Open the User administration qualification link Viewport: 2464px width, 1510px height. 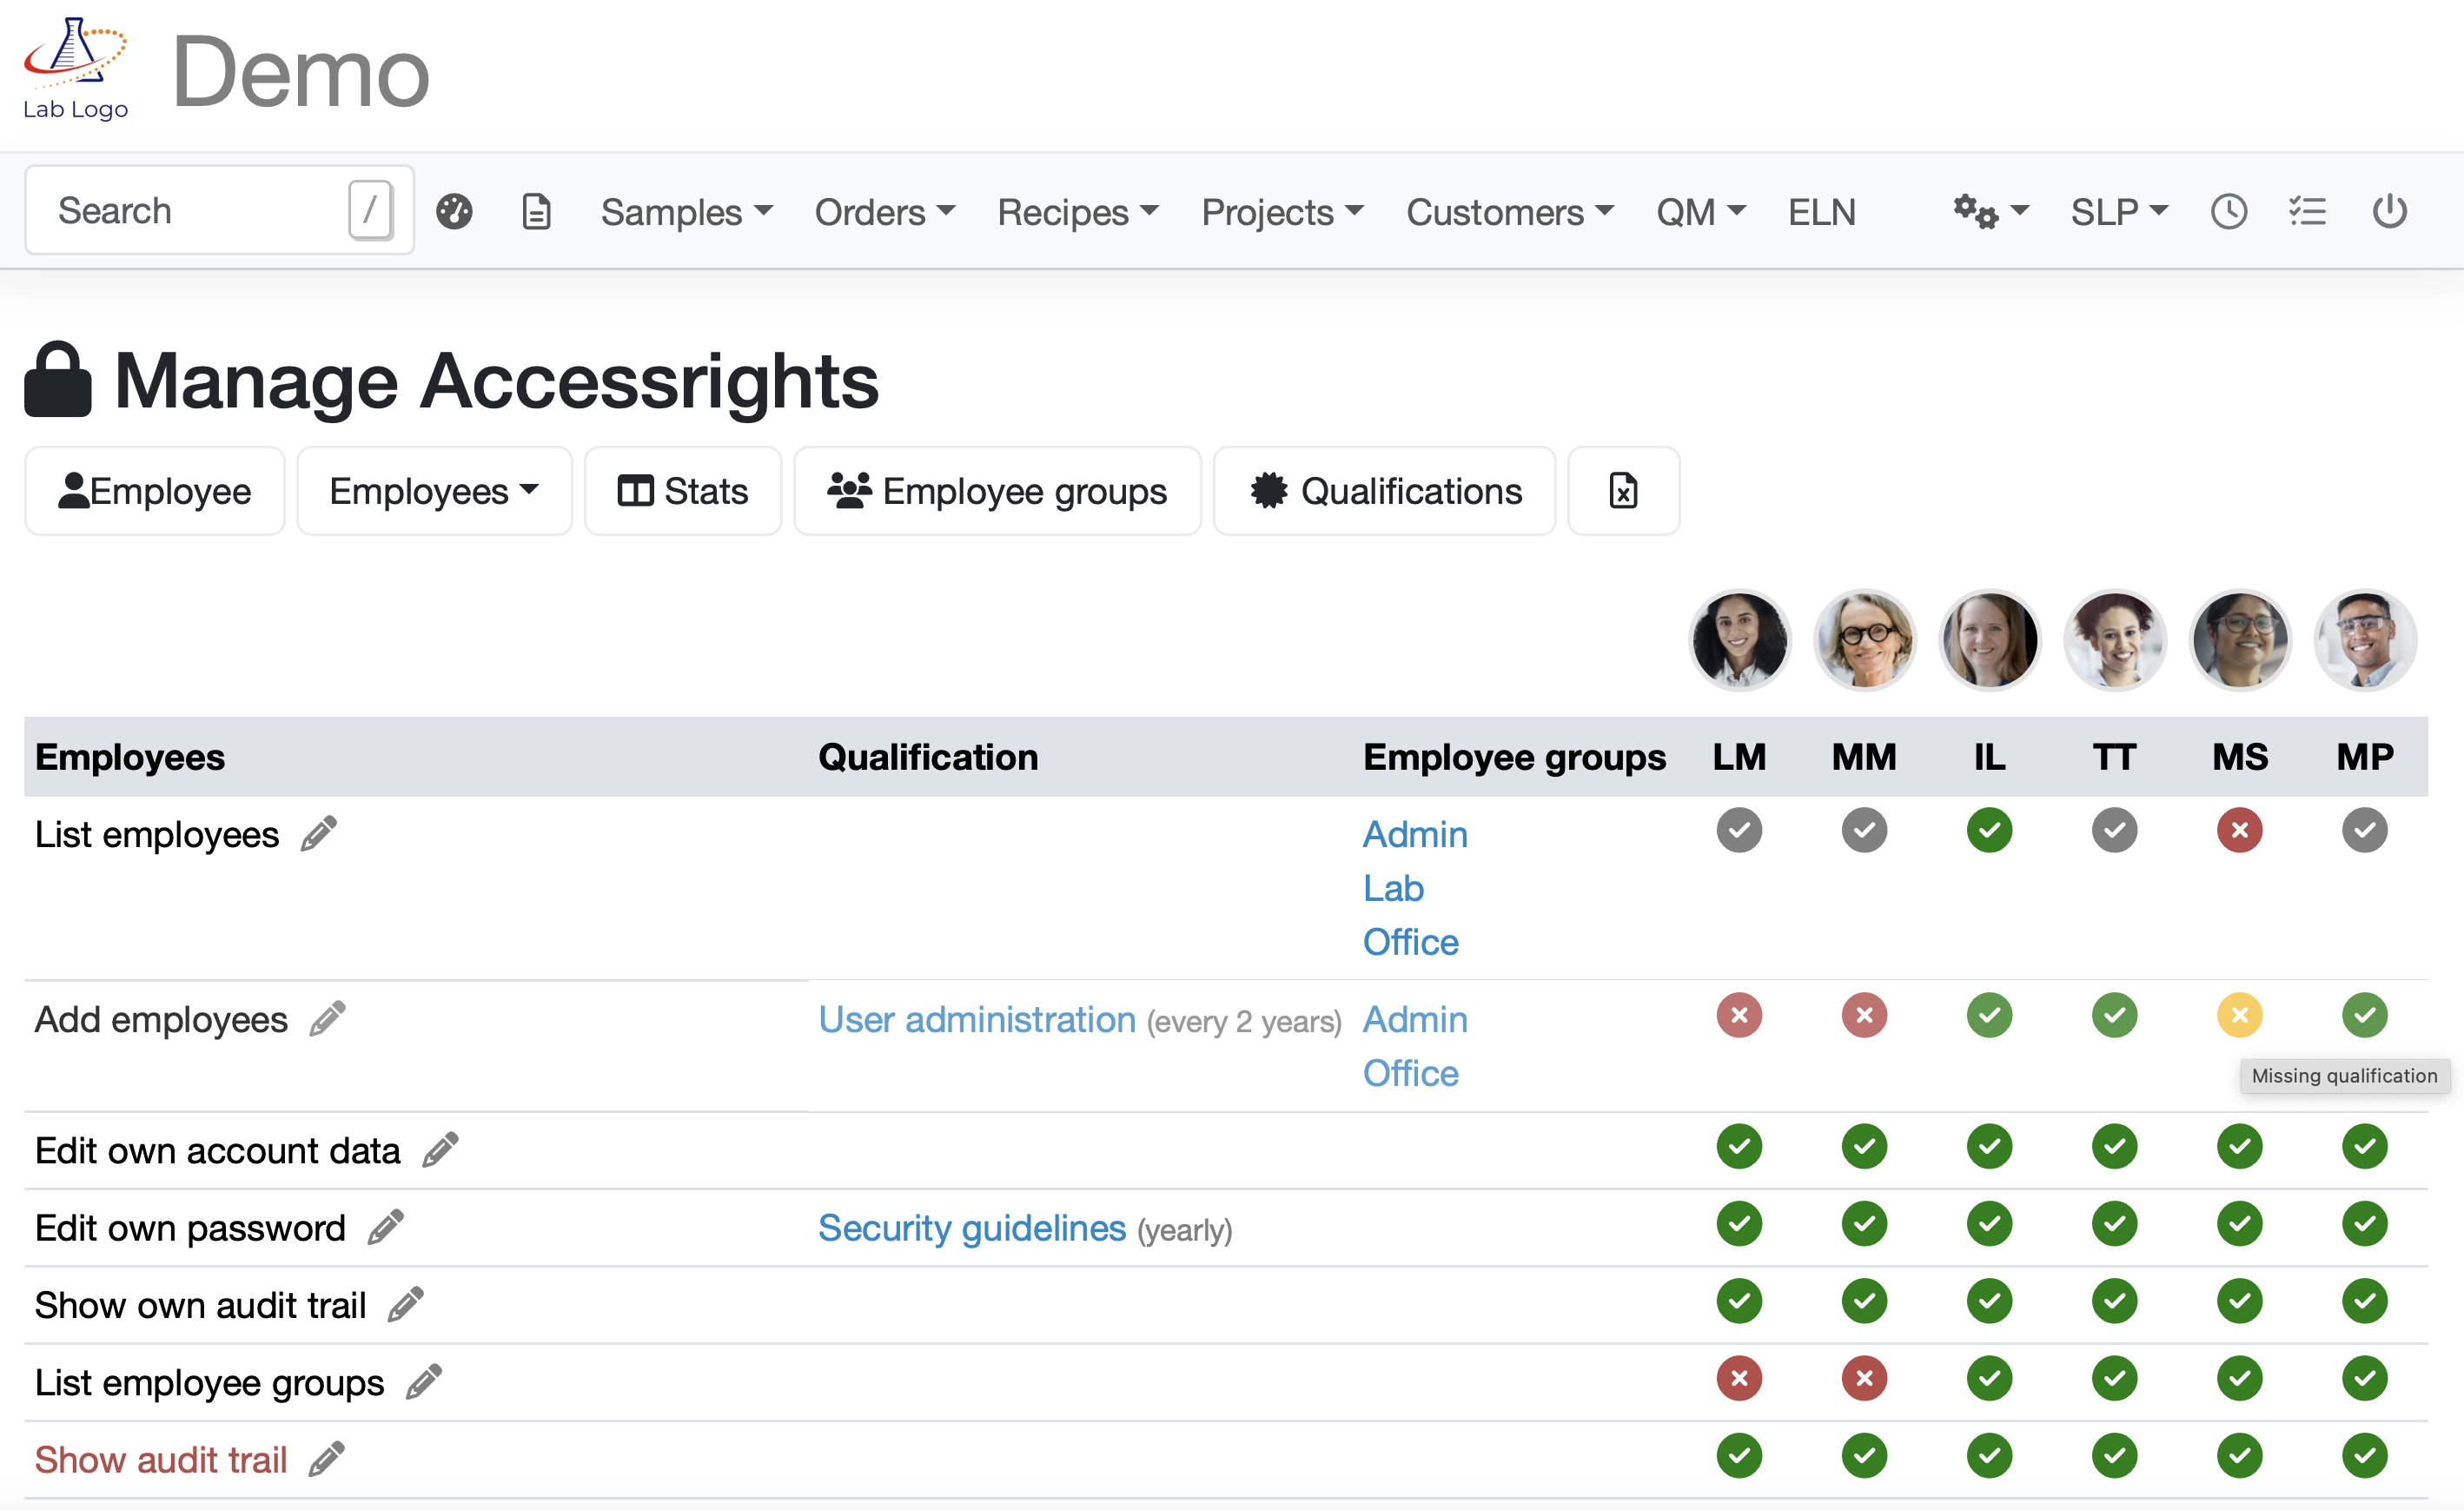pos(977,1019)
